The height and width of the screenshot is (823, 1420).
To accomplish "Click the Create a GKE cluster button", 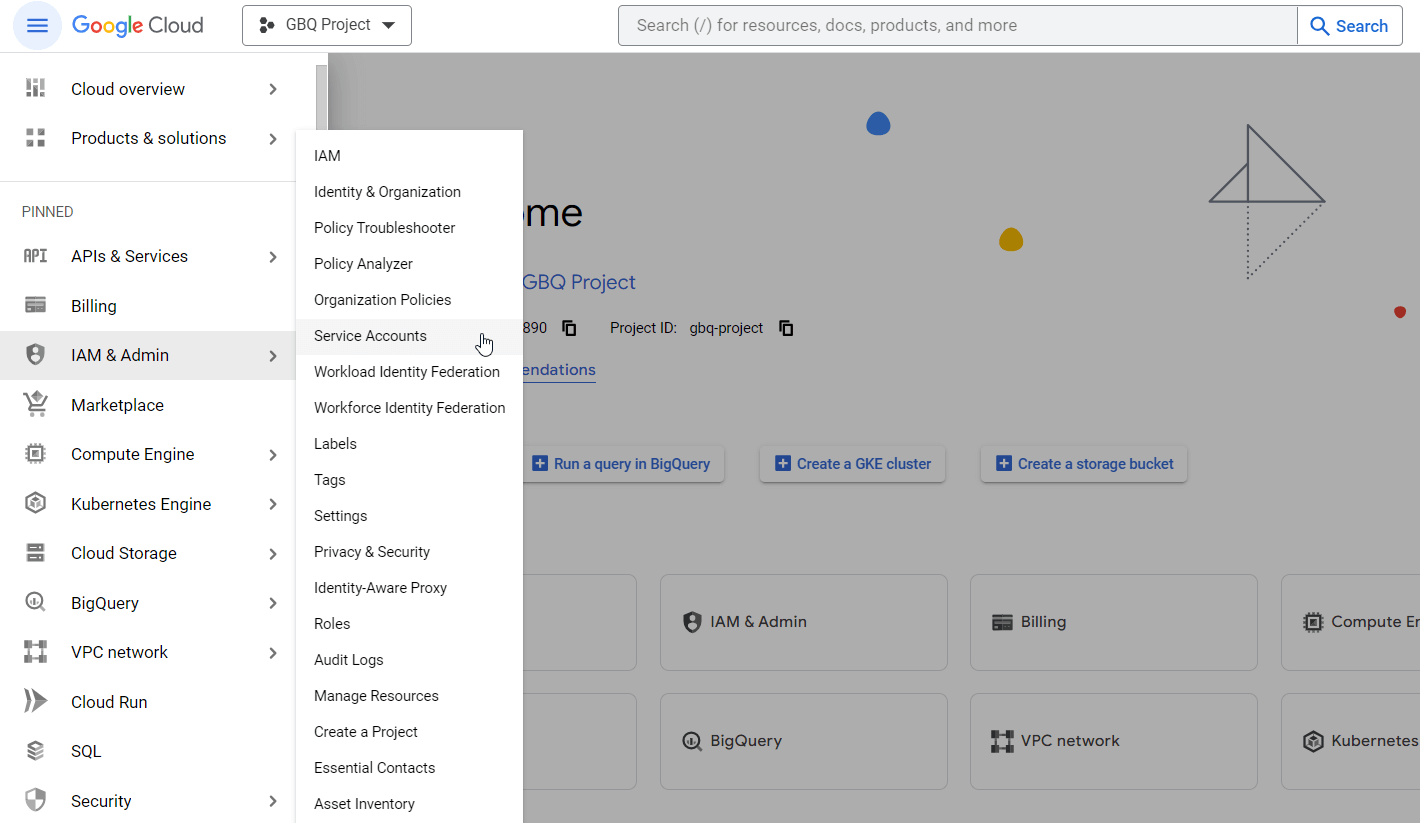I will [852, 464].
